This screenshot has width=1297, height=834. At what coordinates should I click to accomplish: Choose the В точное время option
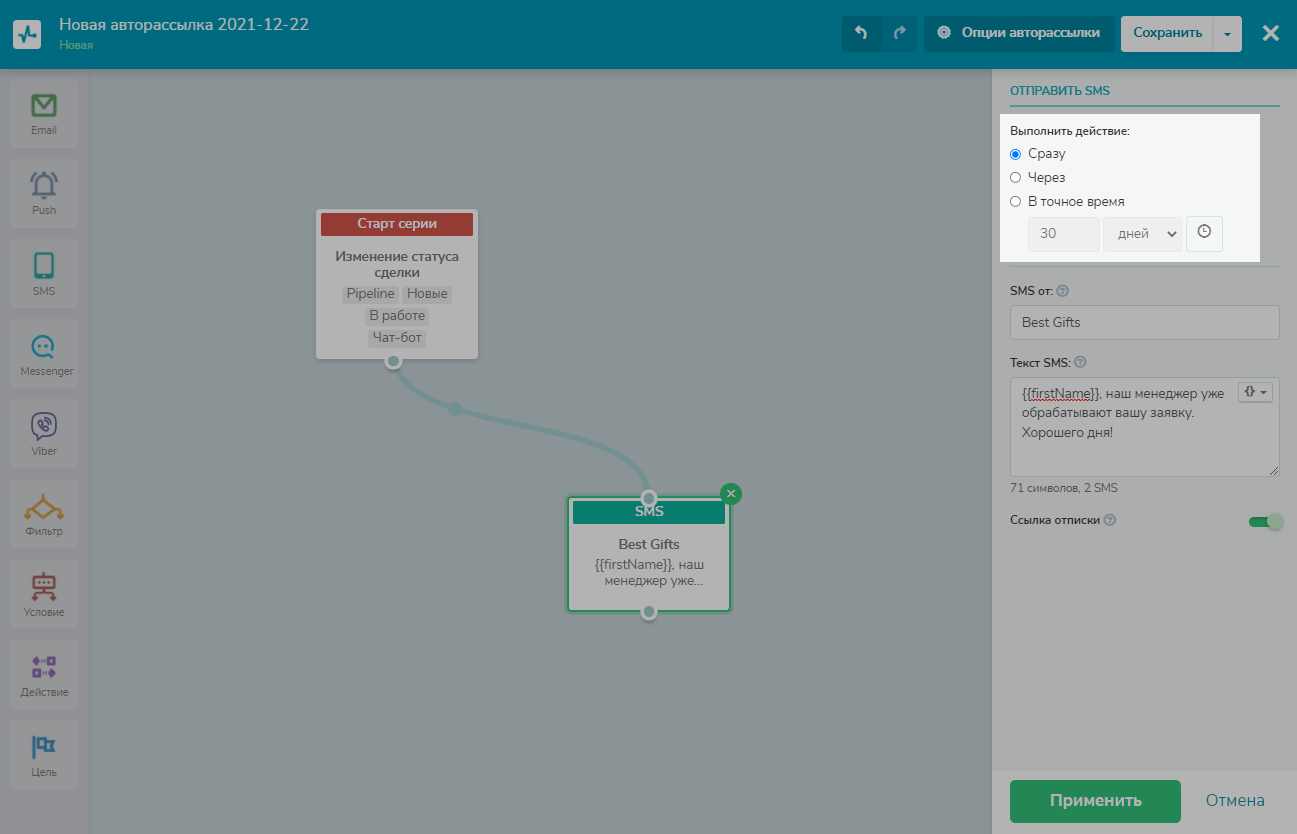(x=1016, y=201)
